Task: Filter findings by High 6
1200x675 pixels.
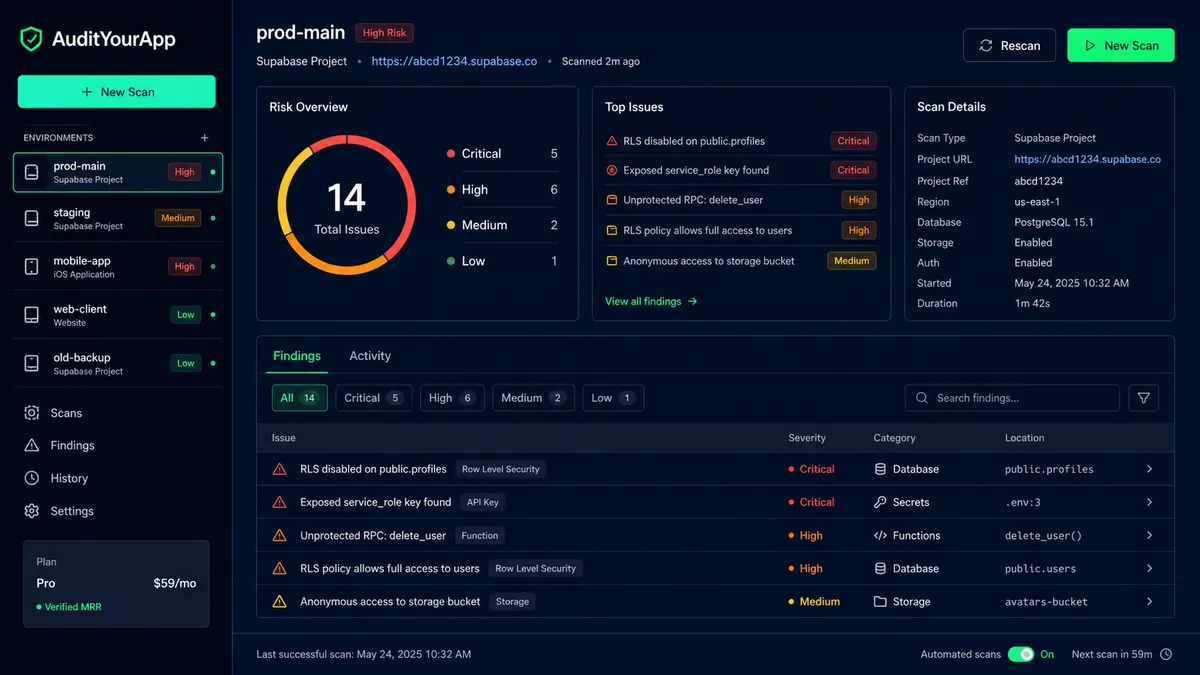Action: 452,398
